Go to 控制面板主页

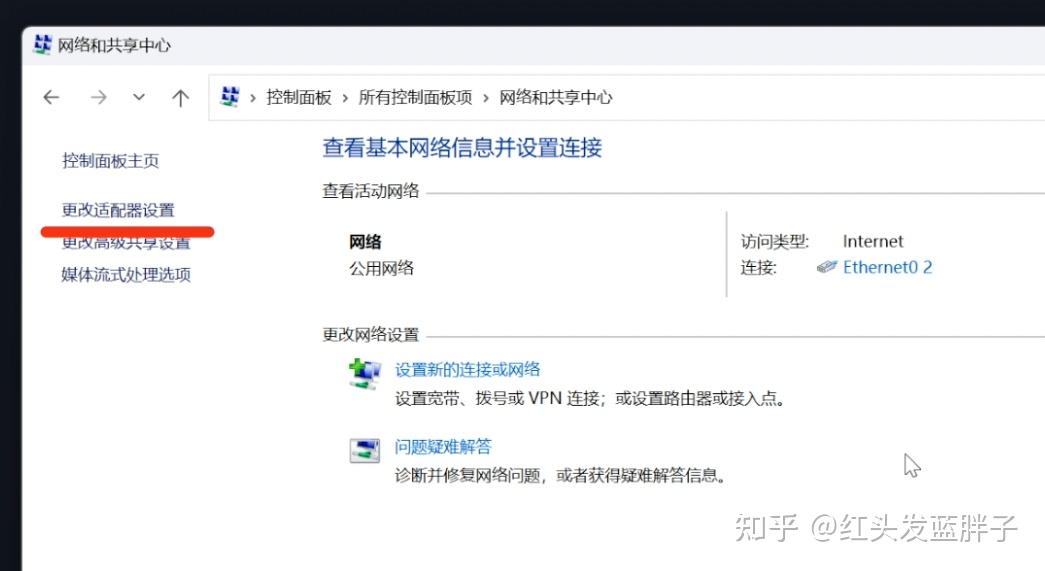pos(110,161)
